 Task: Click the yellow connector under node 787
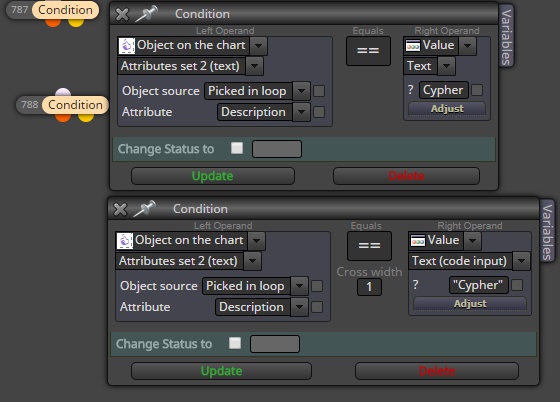pyautogui.click(x=76, y=22)
